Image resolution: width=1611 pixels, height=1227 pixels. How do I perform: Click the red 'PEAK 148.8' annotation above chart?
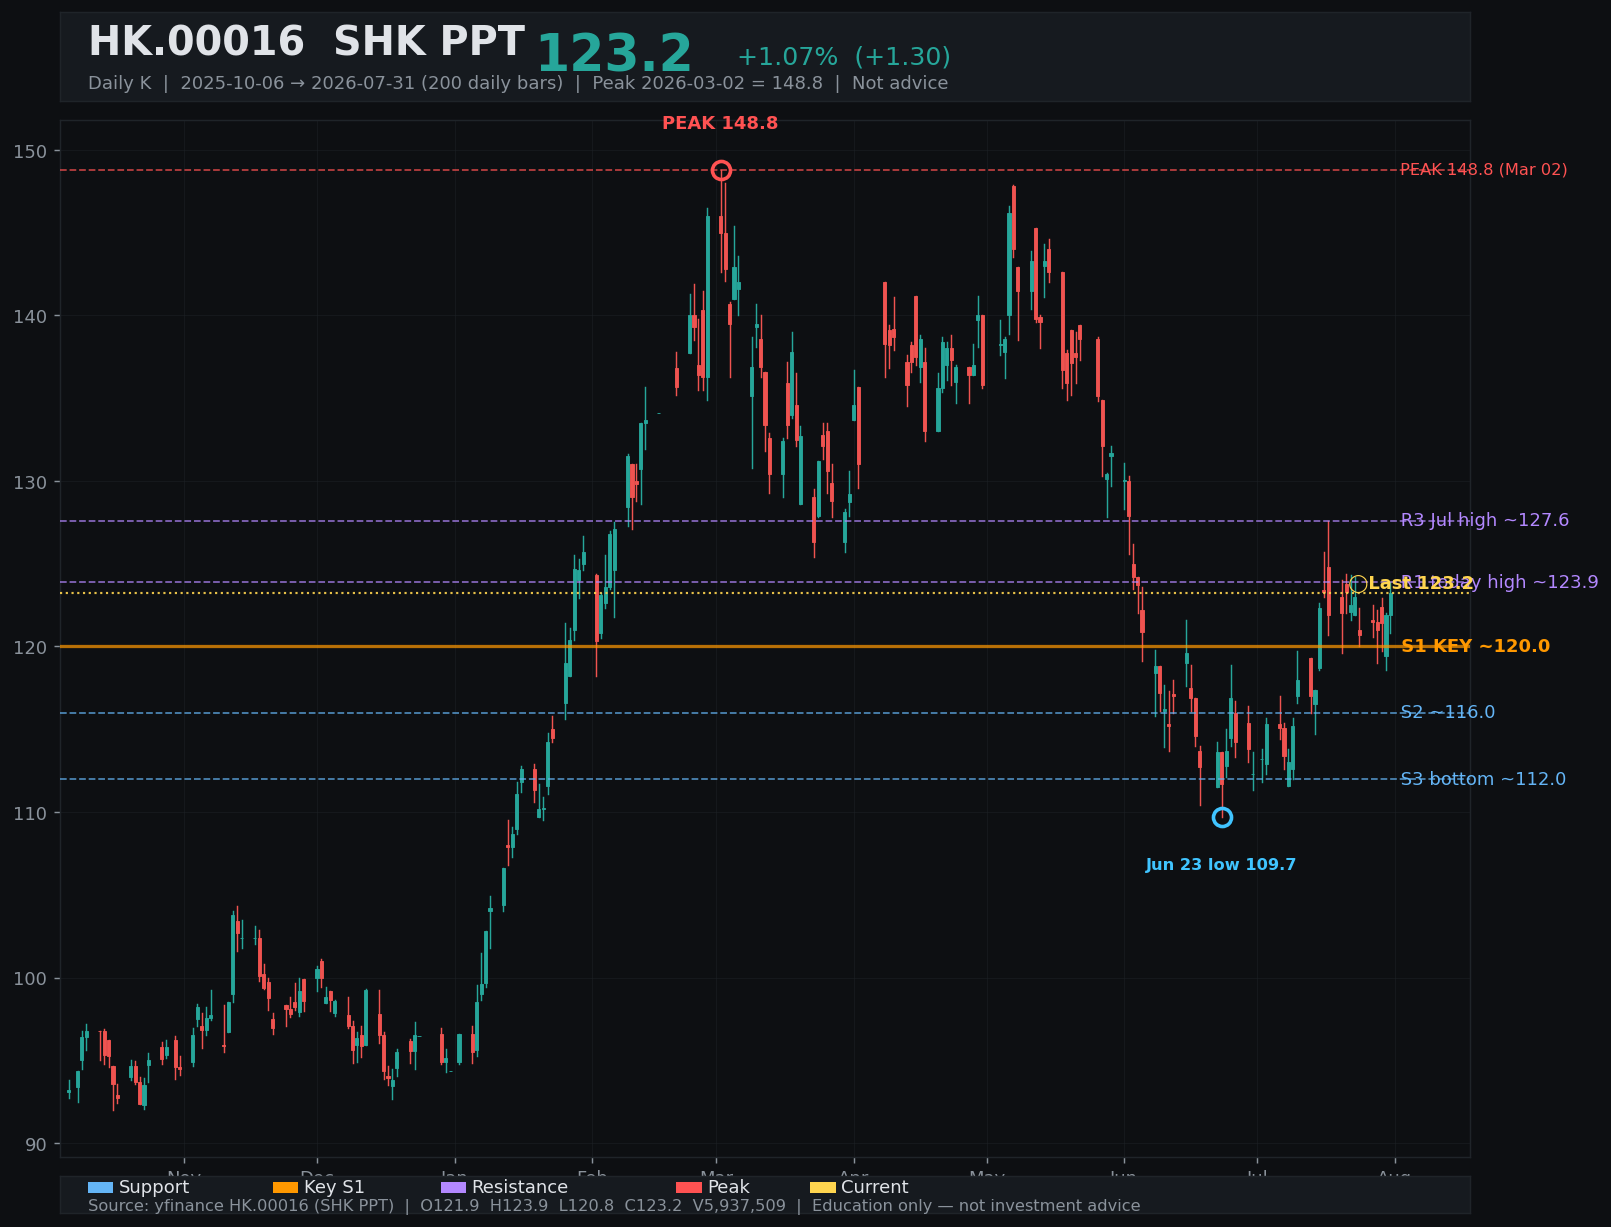pyautogui.click(x=720, y=123)
